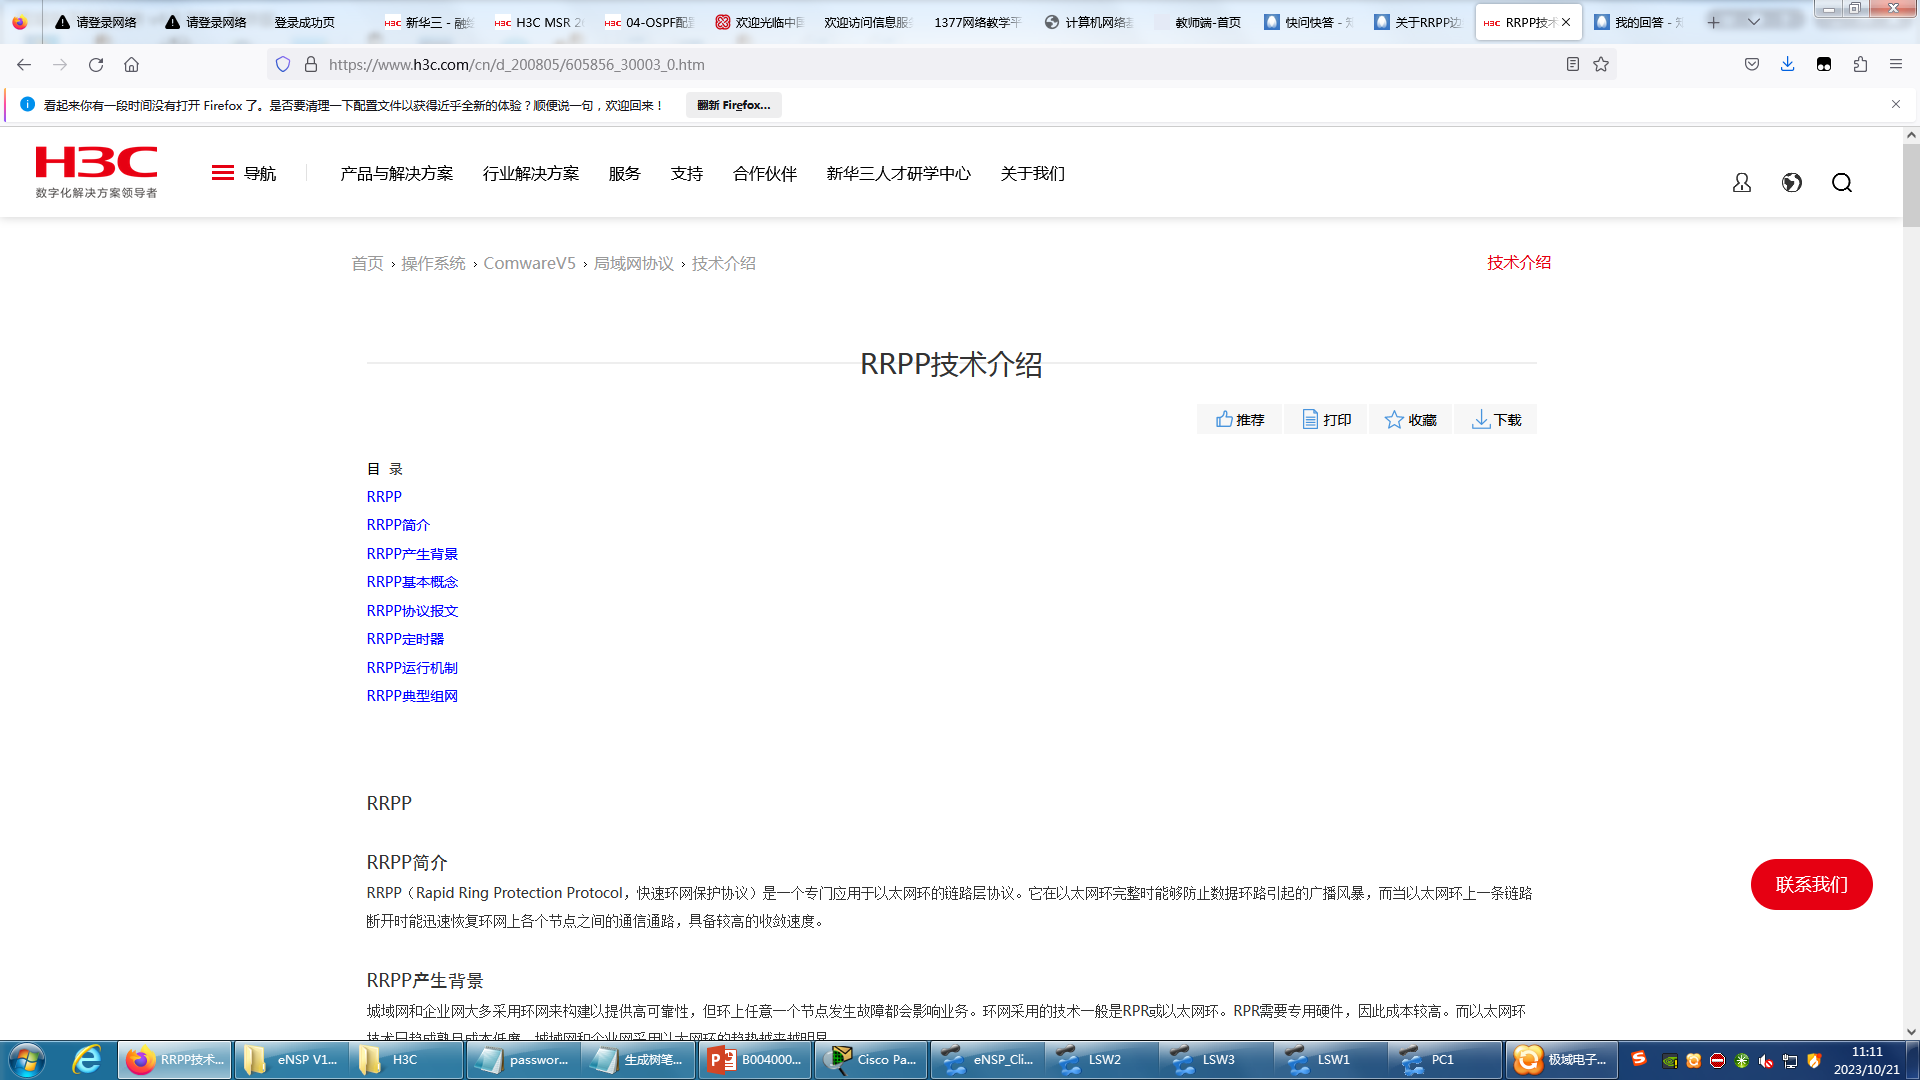The width and height of the screenshot is (1920, 1080).
Task: Toggle Firefox reader view icon
Action: click(x=1573, y=64)
